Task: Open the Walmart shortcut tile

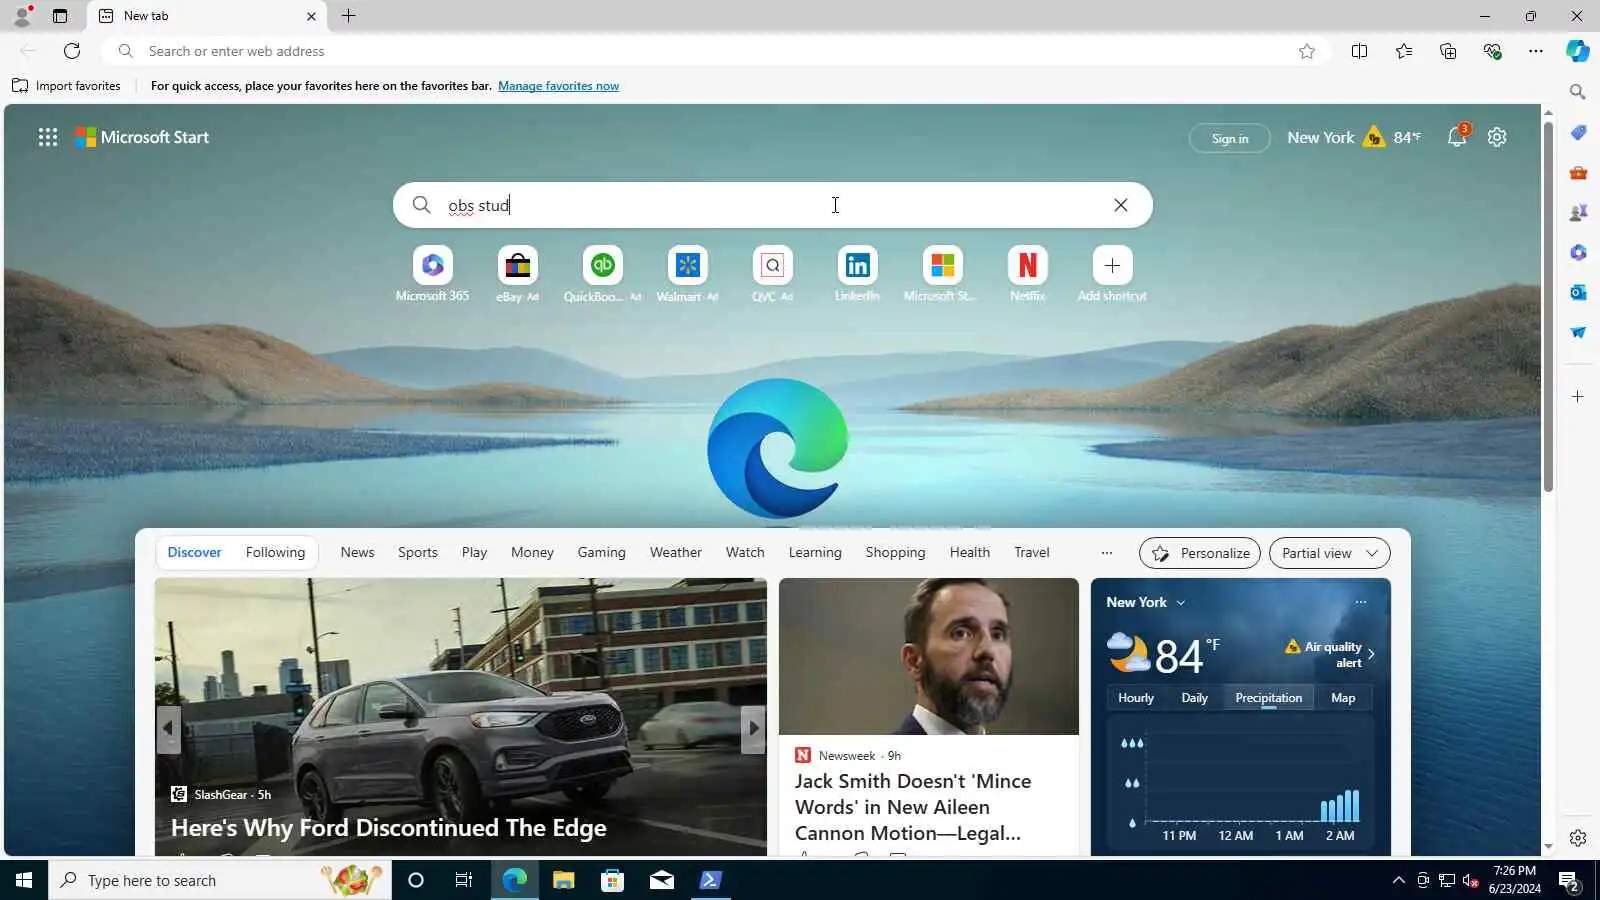Action: [687, 265]
